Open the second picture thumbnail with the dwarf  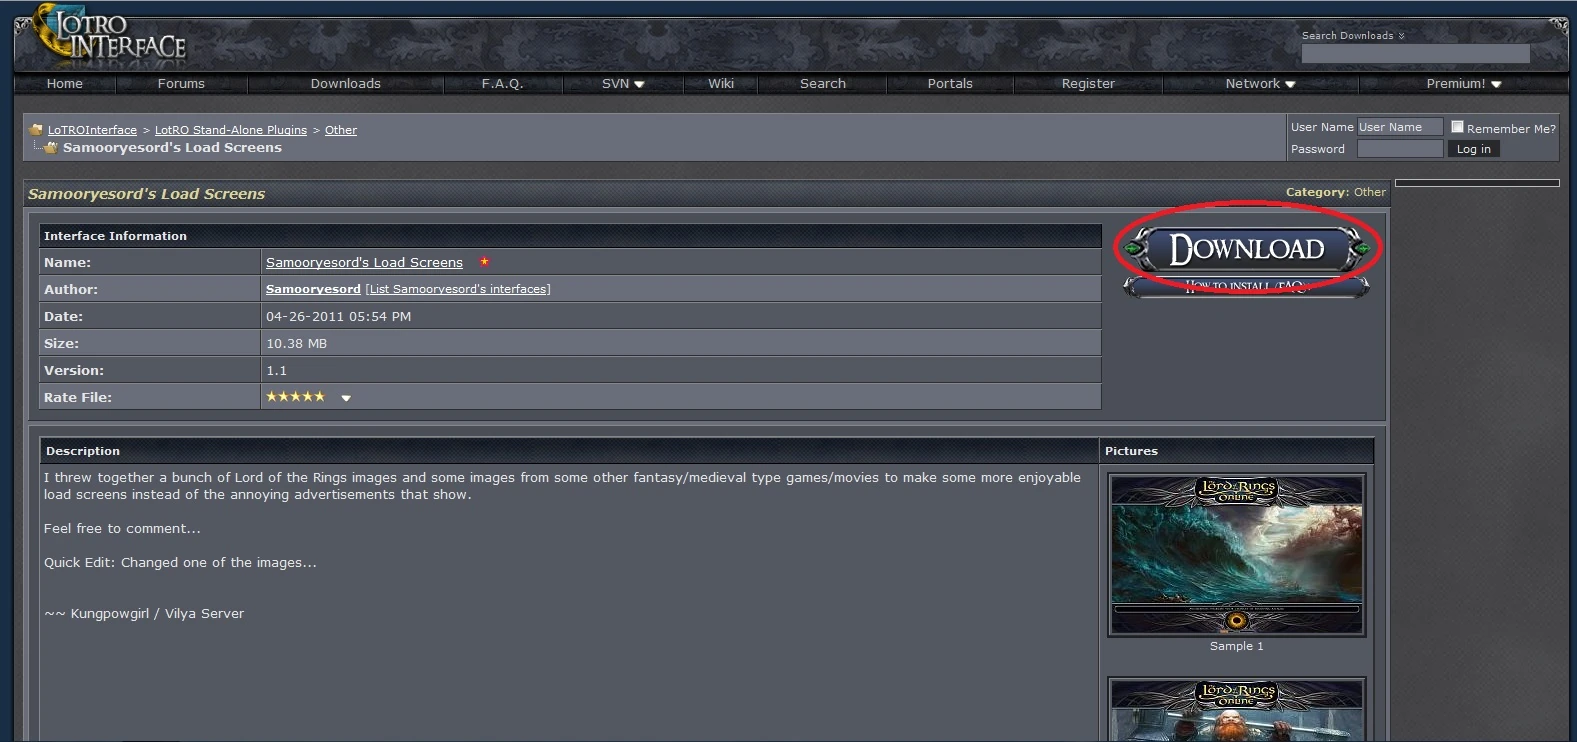click(1236, 710)
